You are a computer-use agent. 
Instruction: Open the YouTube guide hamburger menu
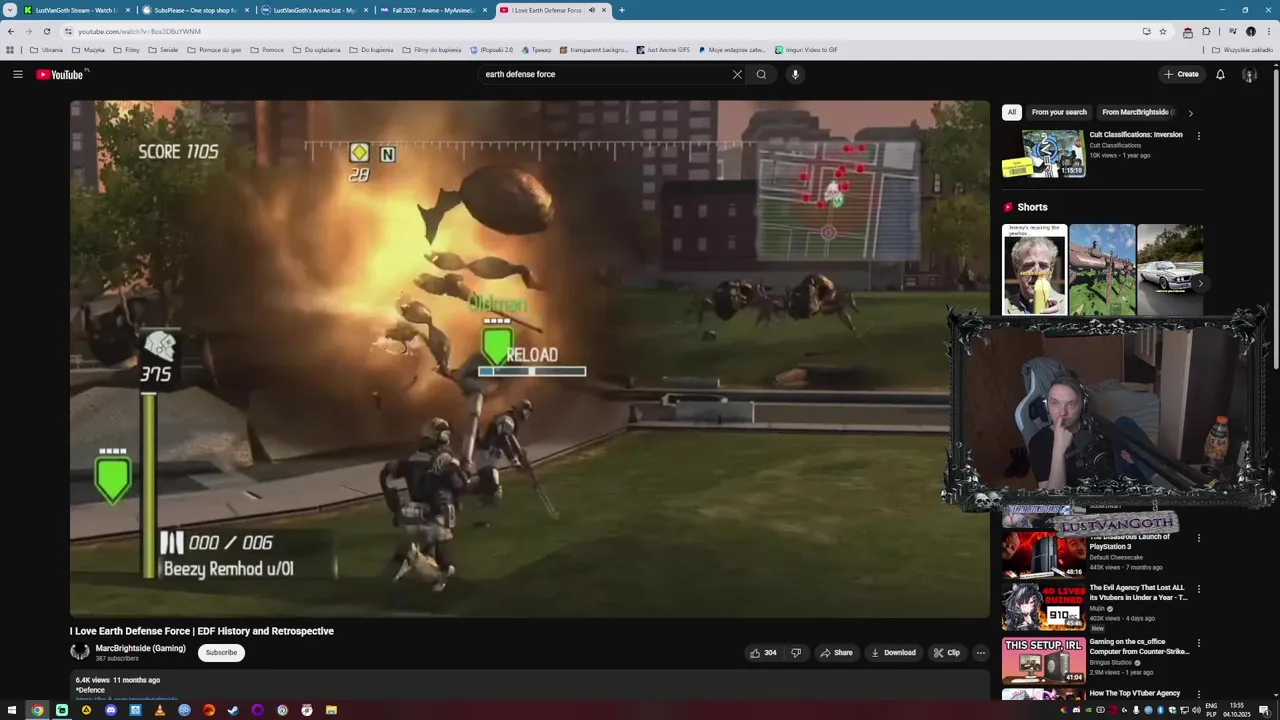[17, 74]
